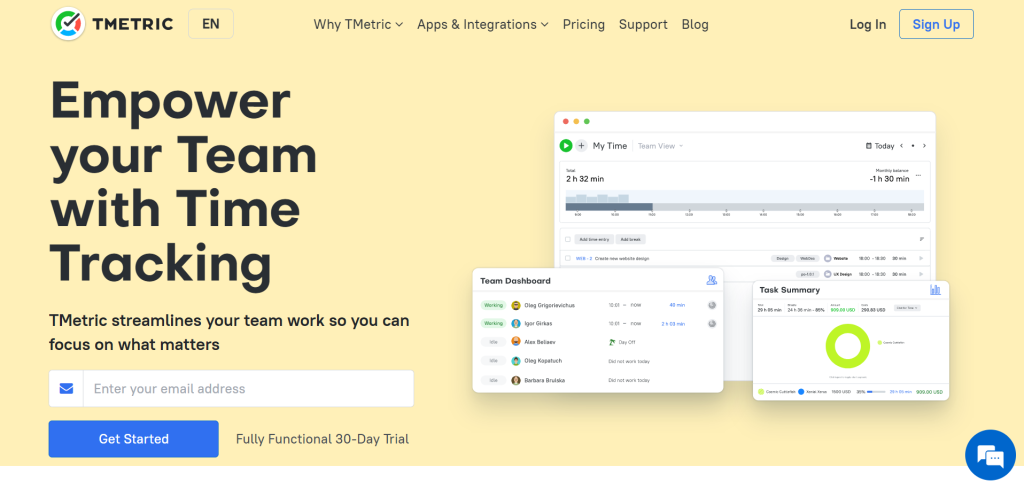
Task: Click the Working badge beside Oleg Grigorievichus
Action: [494, 305]
